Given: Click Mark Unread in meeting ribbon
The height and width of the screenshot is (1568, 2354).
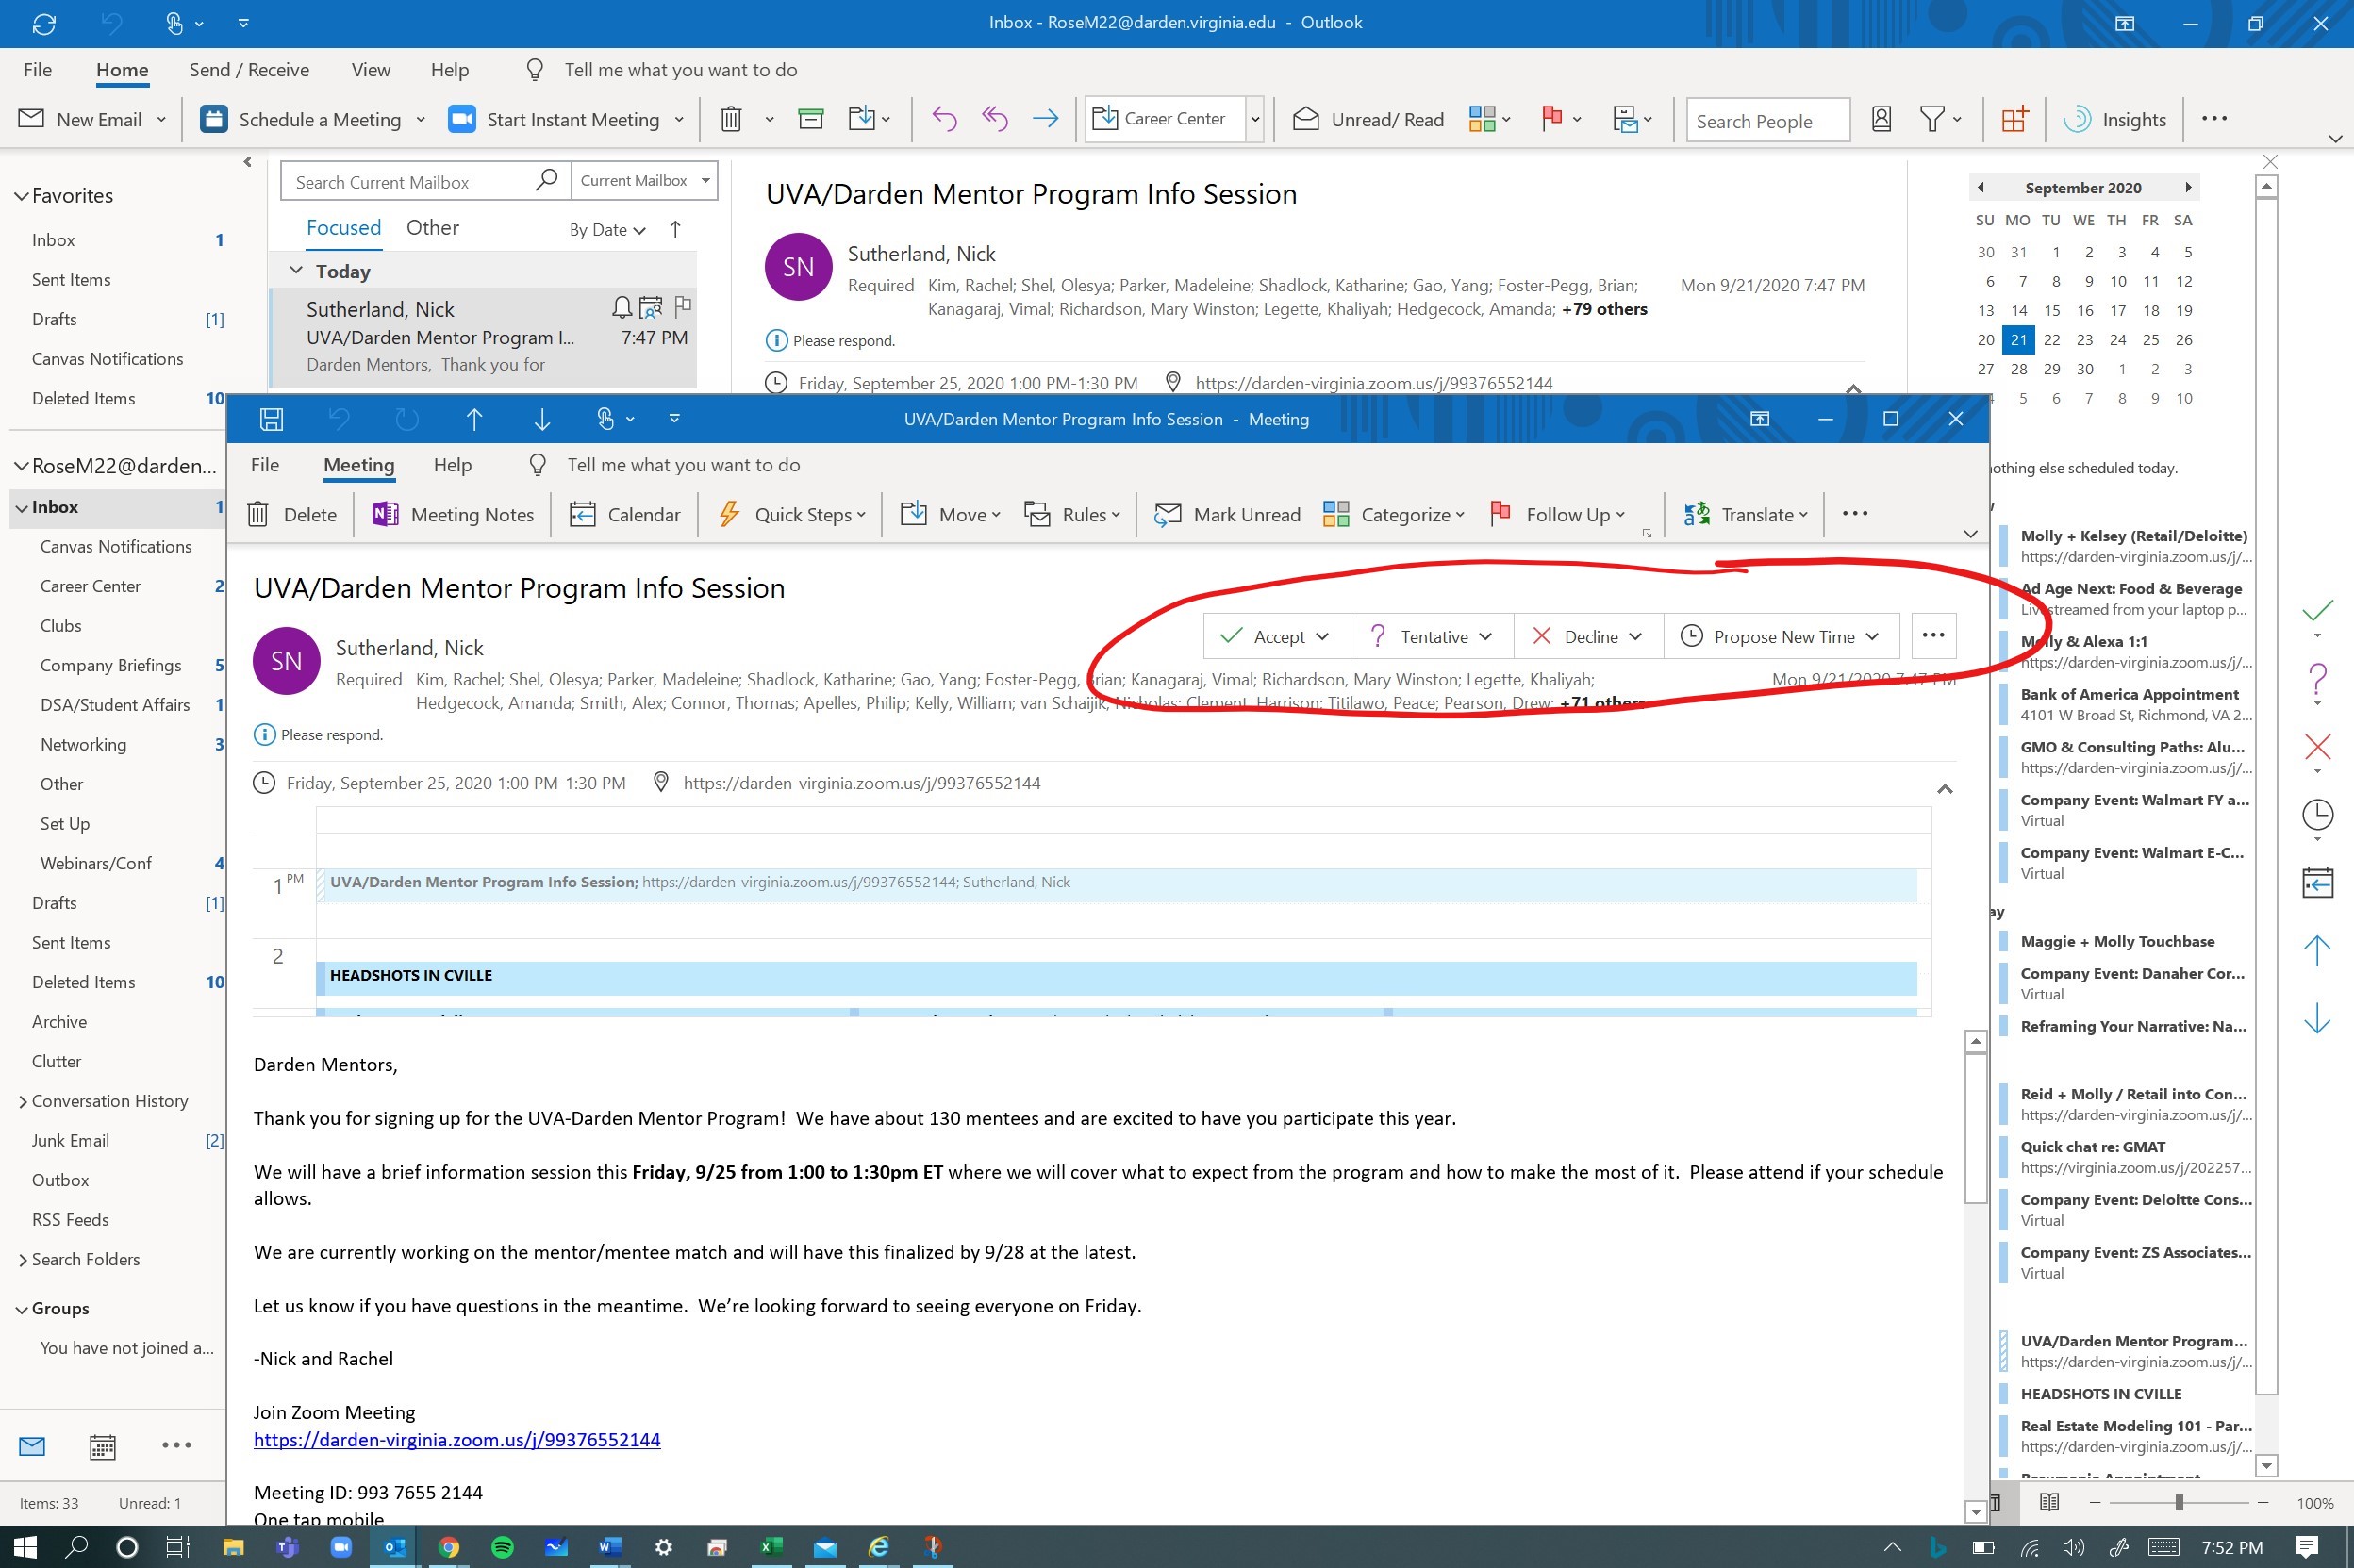Looking at the screenshot, I should click(x=1227, y=514).
